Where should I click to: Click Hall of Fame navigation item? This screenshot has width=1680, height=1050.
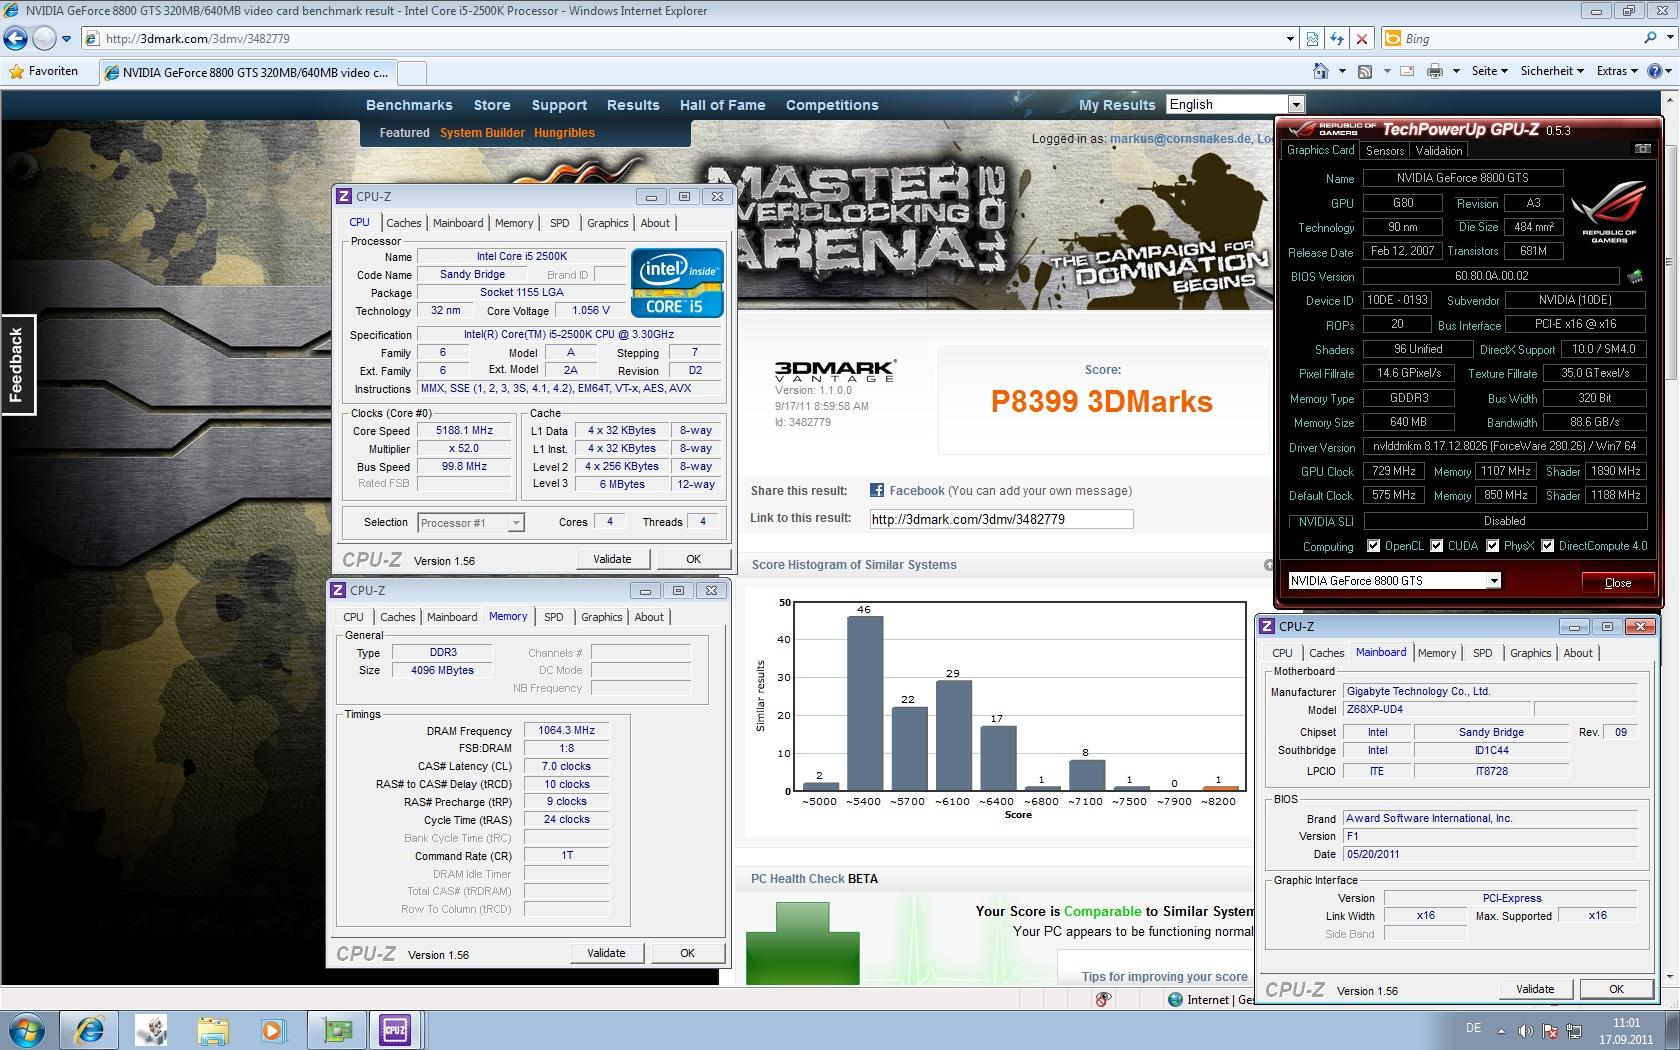point(722,105)
